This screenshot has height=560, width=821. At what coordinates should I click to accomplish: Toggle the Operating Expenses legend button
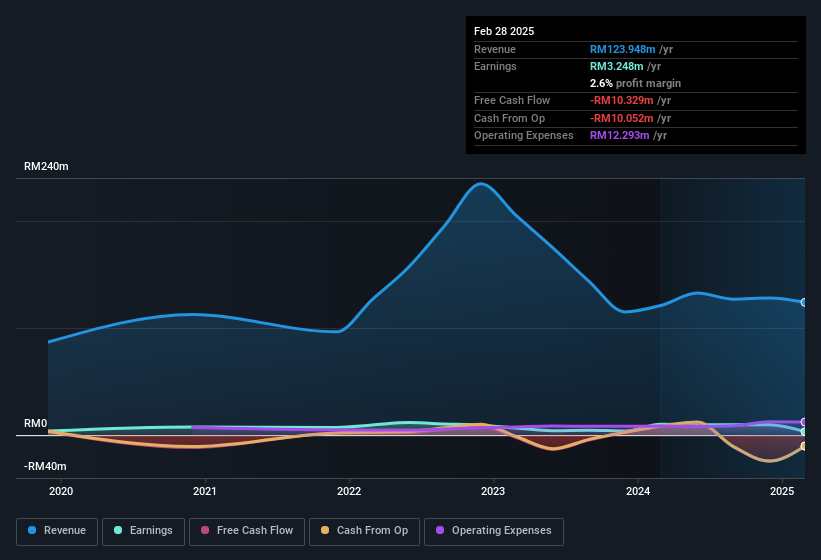[x=494, y=532]
